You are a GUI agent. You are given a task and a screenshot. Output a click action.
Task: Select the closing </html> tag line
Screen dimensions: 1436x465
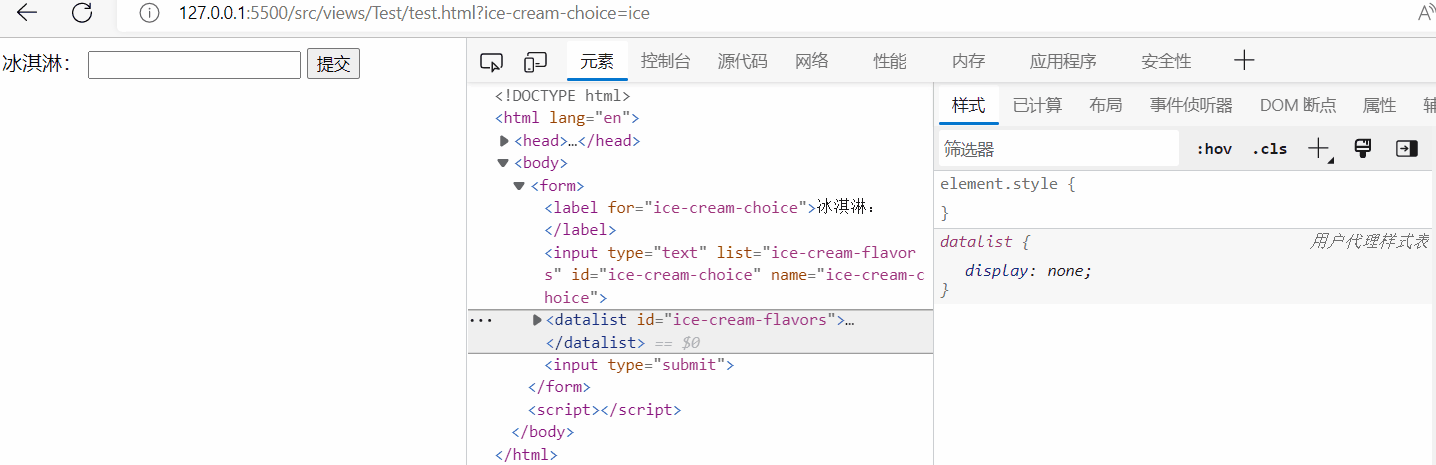tap(526, 455)
